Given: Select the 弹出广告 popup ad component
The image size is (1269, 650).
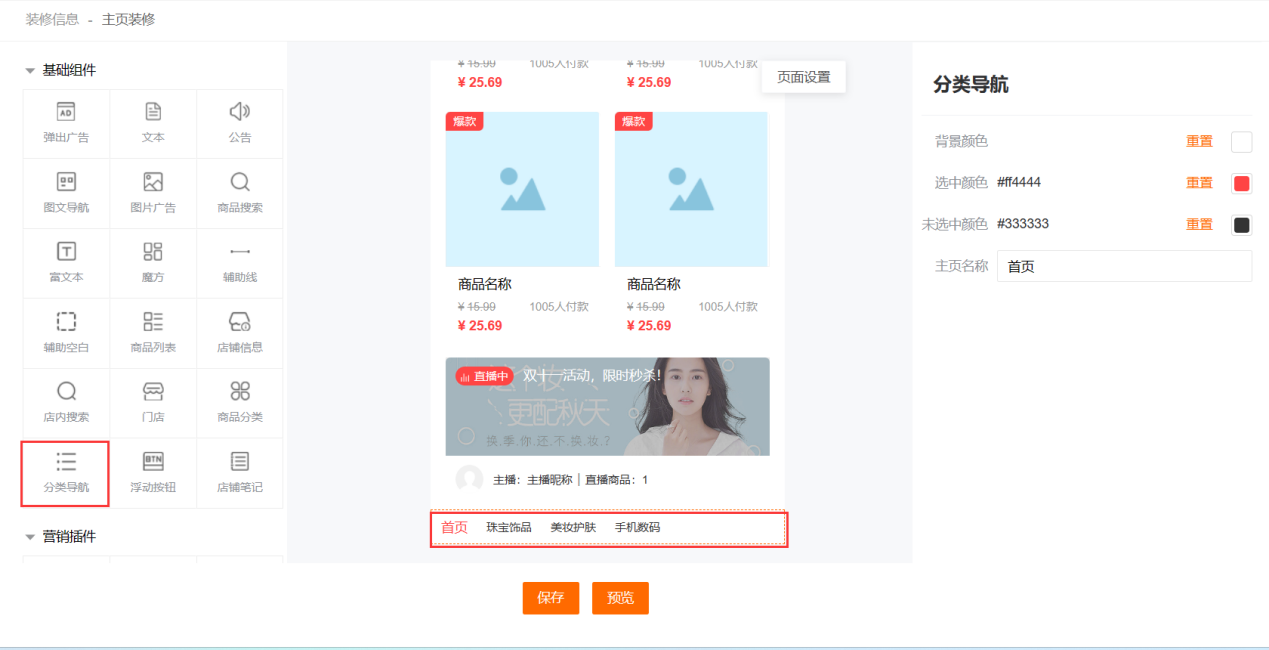Looking at the screenshot, I should 66,123.
